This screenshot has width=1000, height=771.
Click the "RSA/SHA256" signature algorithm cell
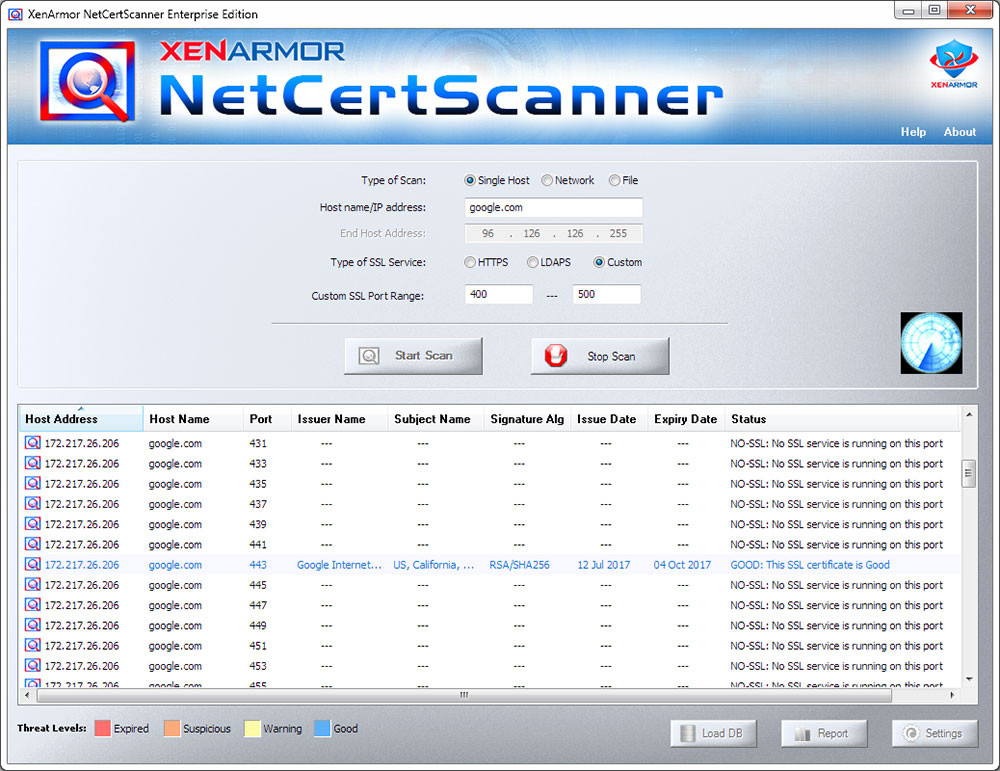[519, 565]
